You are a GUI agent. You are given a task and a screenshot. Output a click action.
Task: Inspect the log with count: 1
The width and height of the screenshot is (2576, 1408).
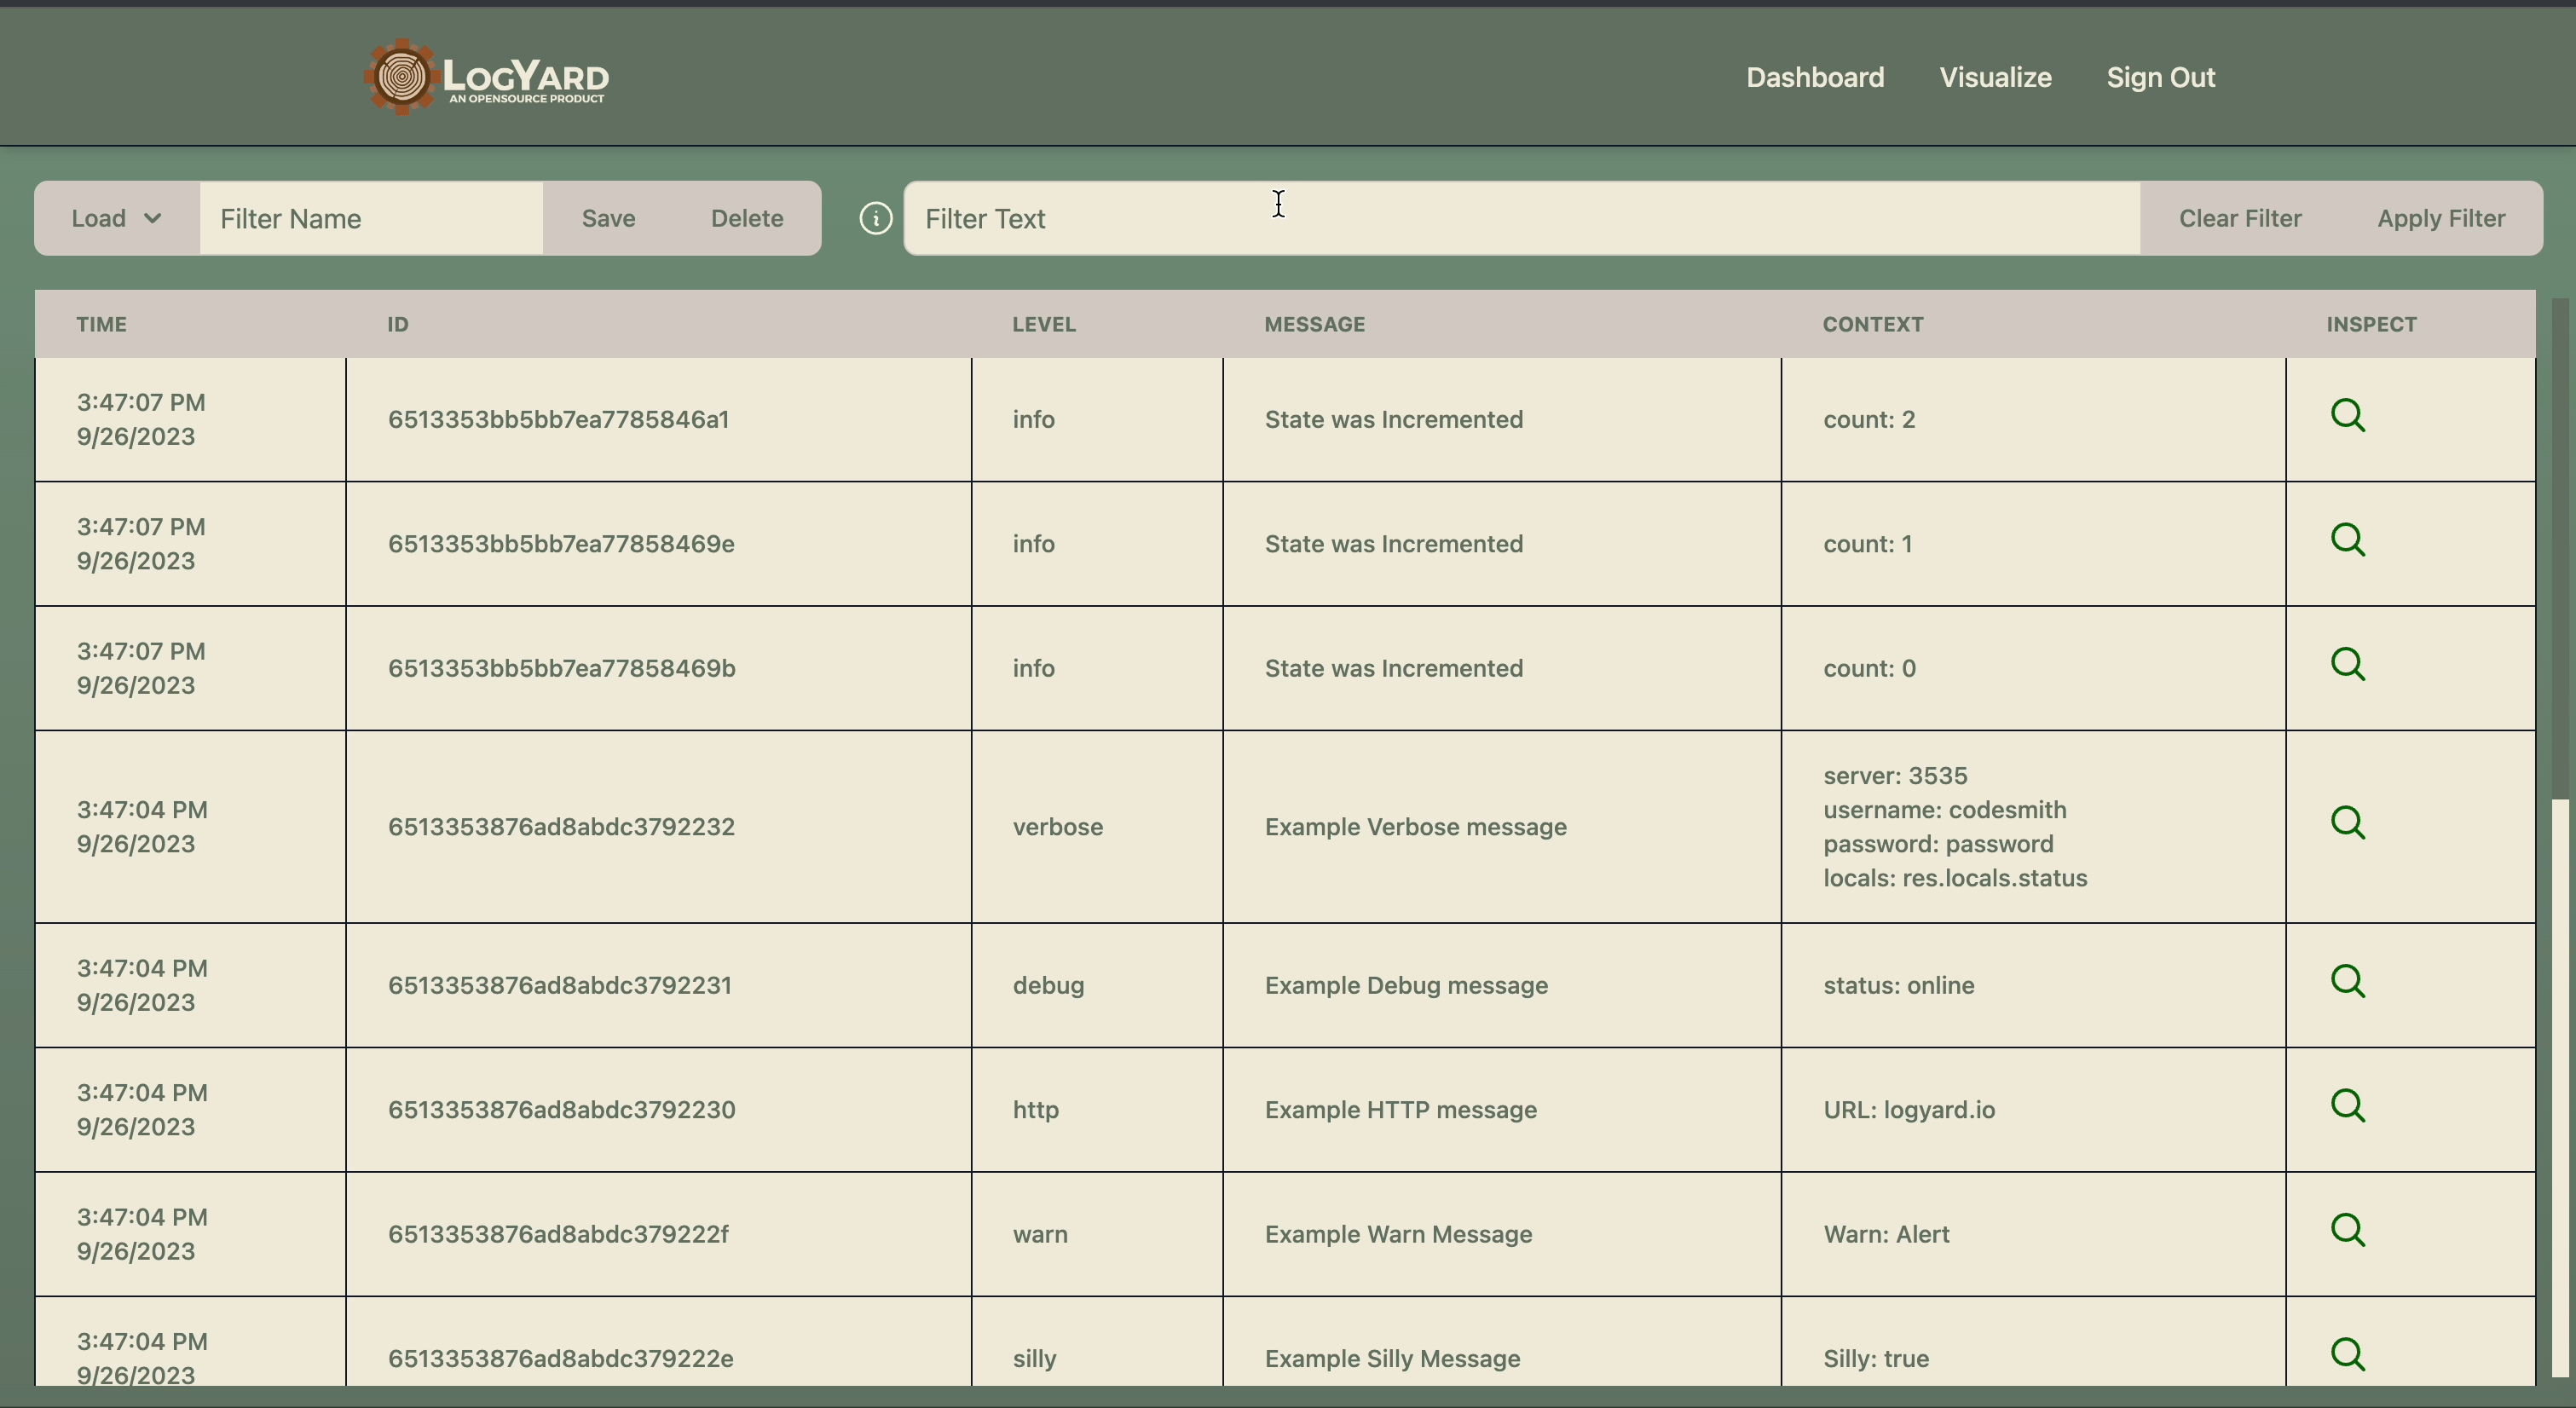coord(2347,540)
